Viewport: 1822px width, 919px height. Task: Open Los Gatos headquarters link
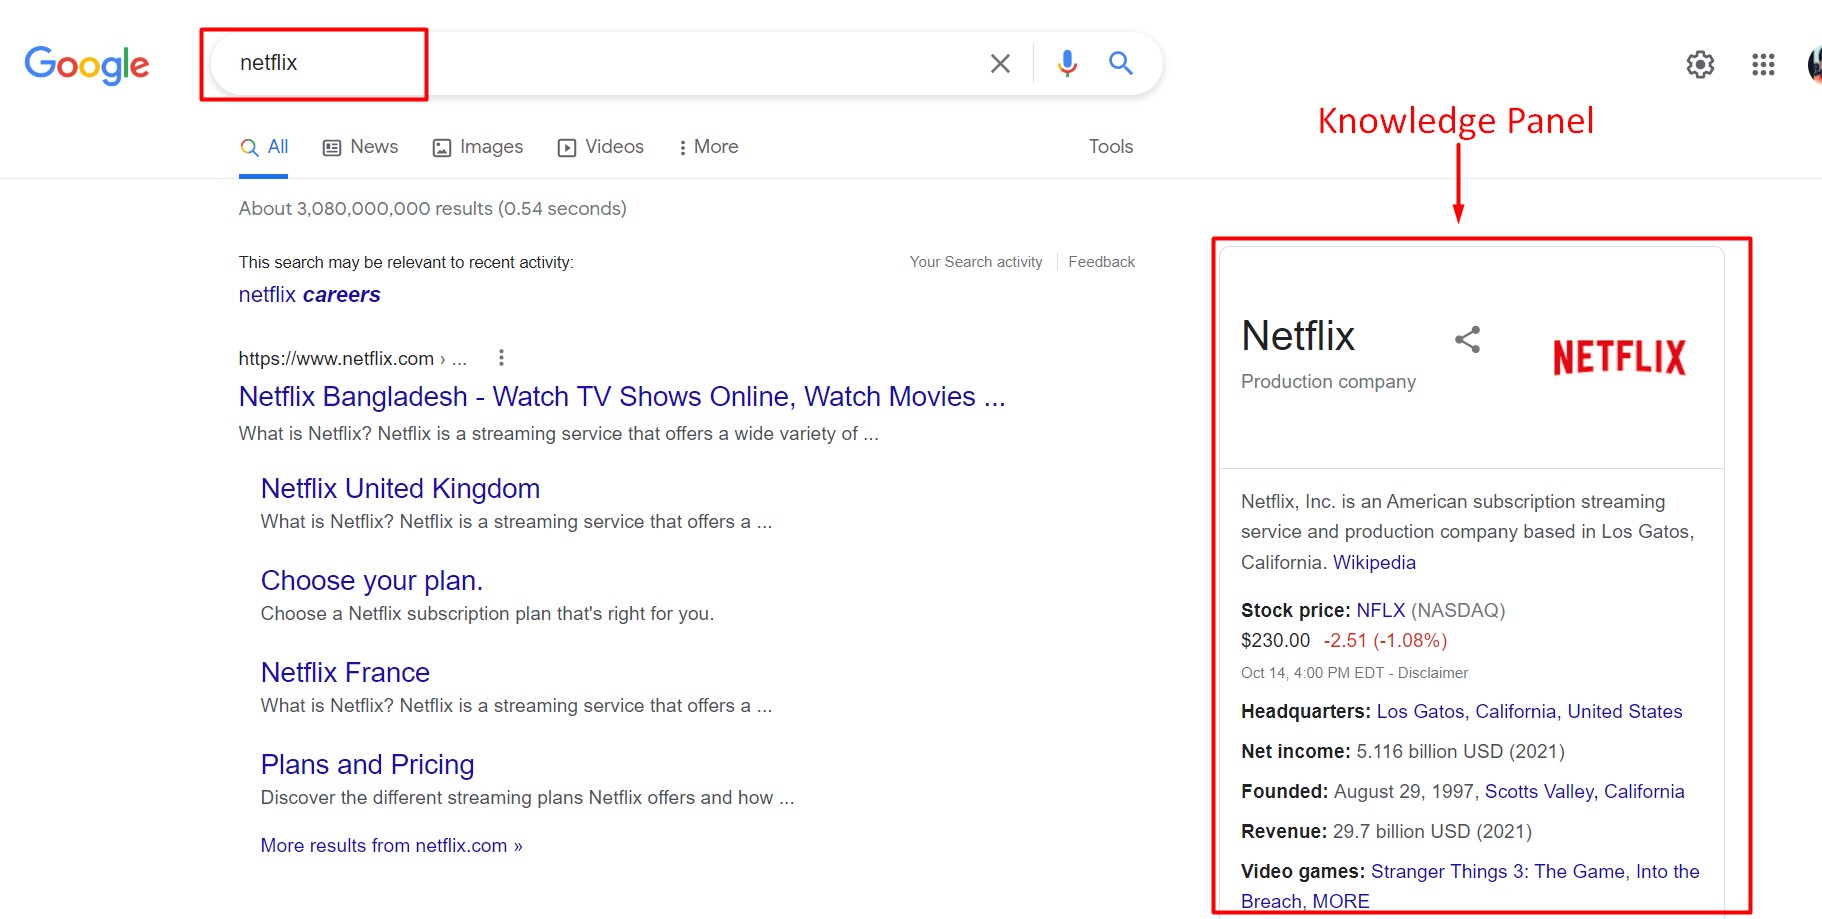tap(1529, 712)
